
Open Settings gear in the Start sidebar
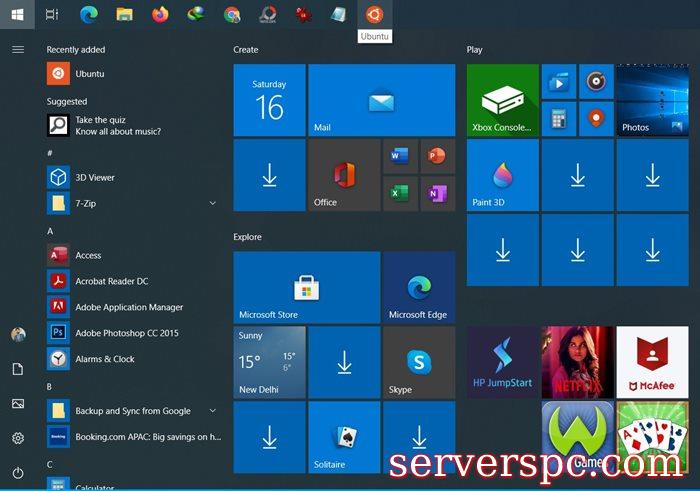[x=18, y=438]
